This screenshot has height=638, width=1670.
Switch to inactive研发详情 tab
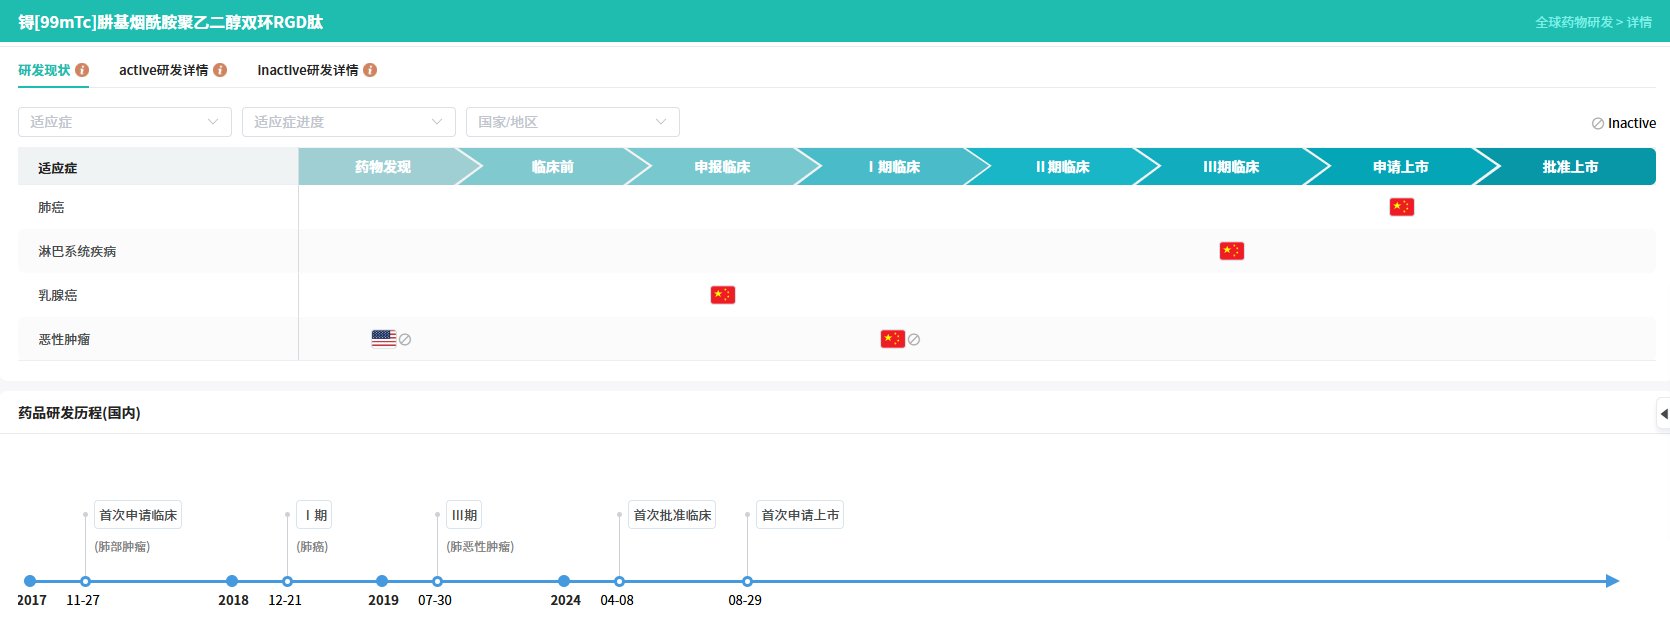pos(307,70)
